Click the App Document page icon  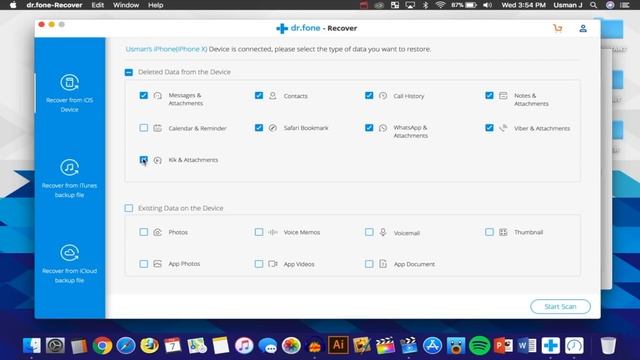pyautogui.click(x=383, y=264)
